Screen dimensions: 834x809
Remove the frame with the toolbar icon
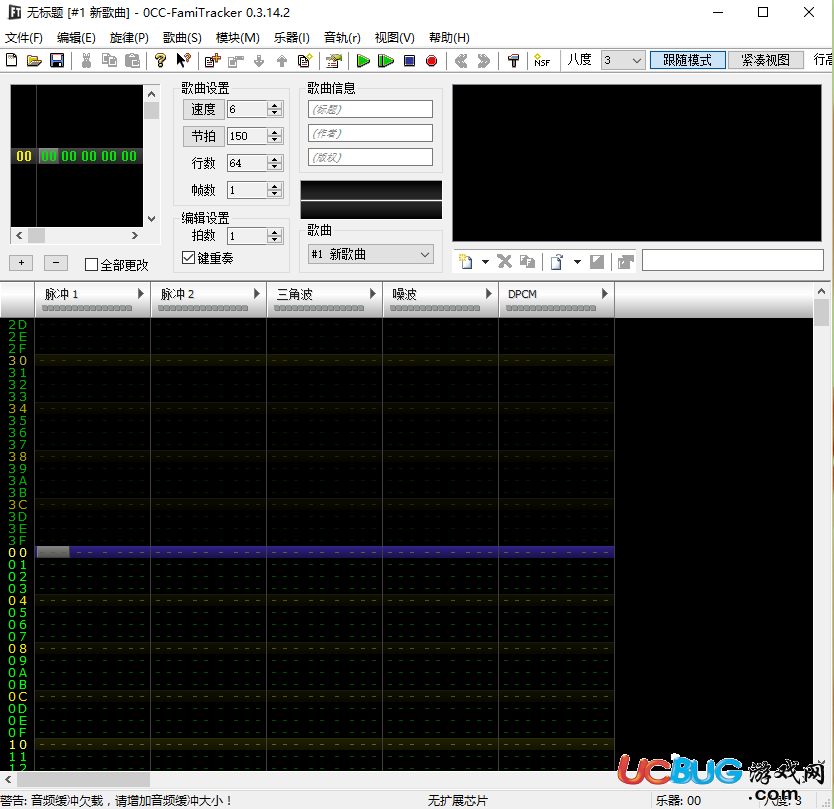click(236, 61)
